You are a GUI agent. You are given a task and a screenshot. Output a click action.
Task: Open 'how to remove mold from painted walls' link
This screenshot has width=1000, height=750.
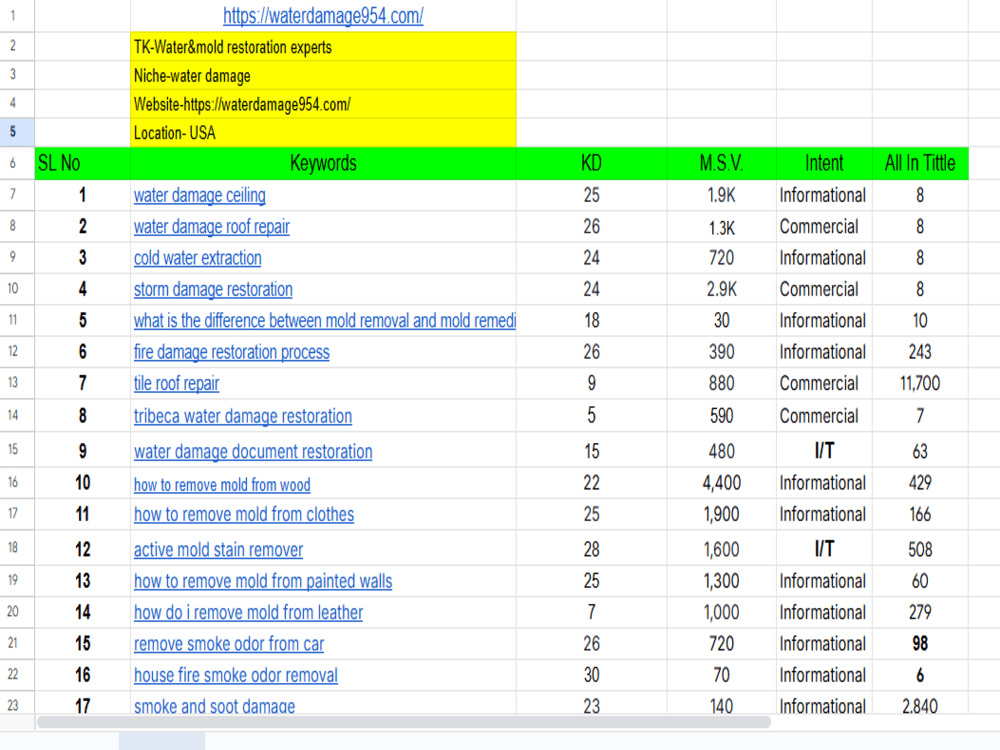tap(263, 580)
